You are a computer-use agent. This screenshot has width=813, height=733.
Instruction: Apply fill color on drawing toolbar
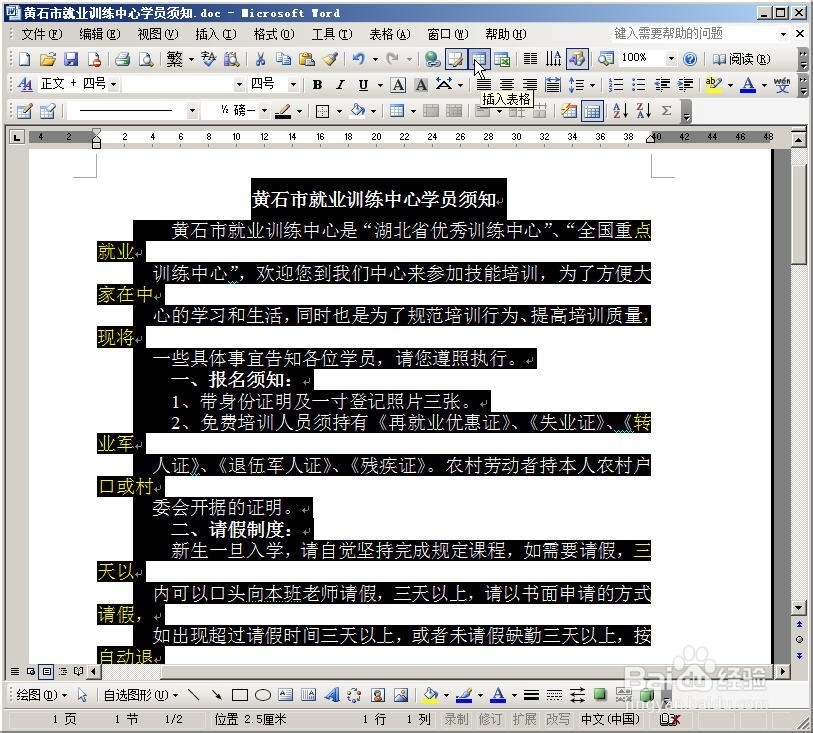tap(430, 695)
